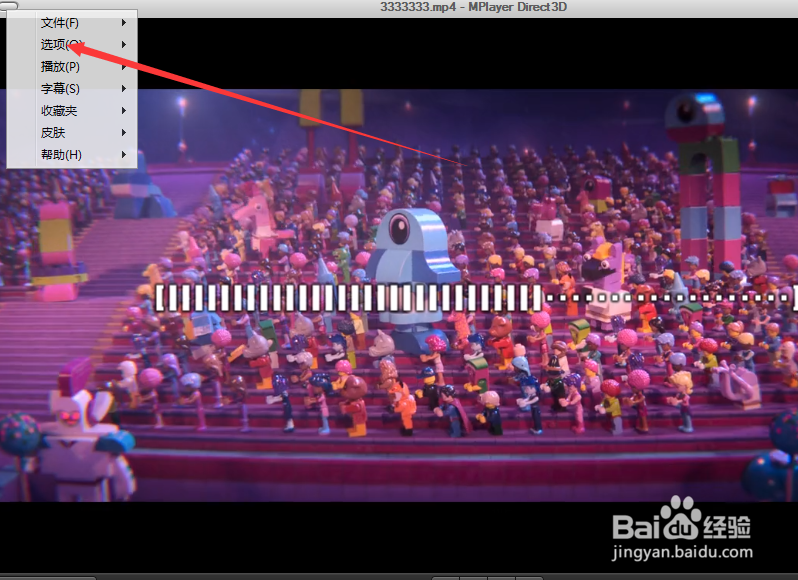
Task: Open the 收藏夹 menu entry
Action: [x=72, y=110]
